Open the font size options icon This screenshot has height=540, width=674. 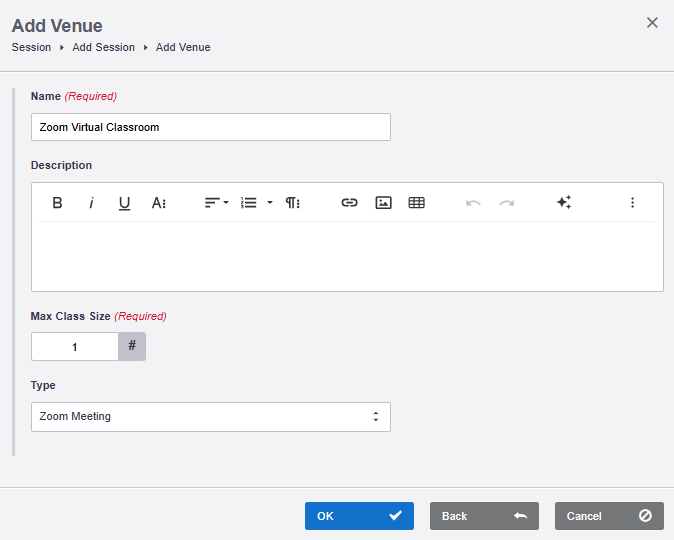[159, 202]
